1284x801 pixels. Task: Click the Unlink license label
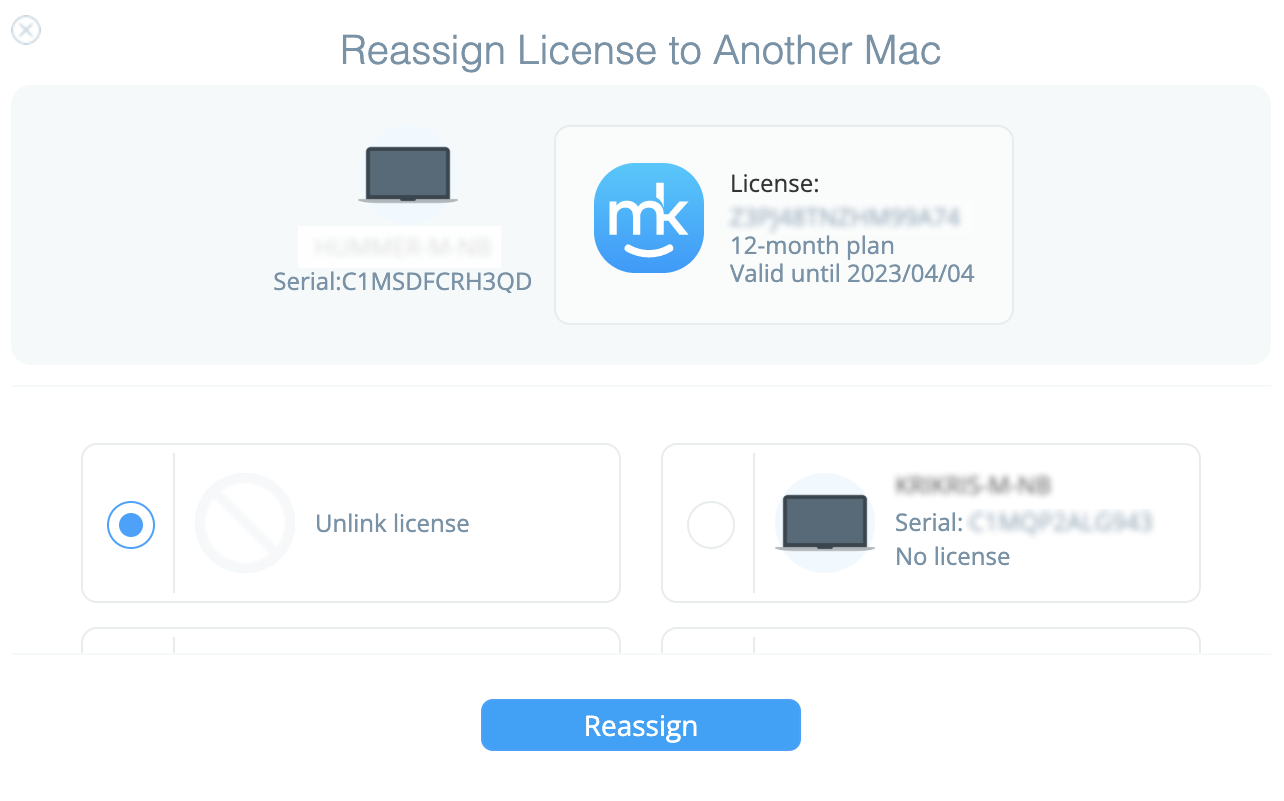point(392,523)
